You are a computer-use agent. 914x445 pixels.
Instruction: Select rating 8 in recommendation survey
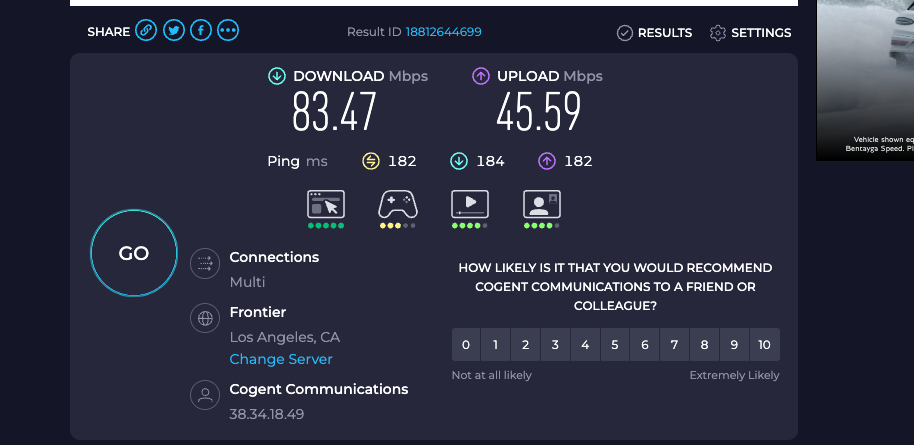coord(704,345)
